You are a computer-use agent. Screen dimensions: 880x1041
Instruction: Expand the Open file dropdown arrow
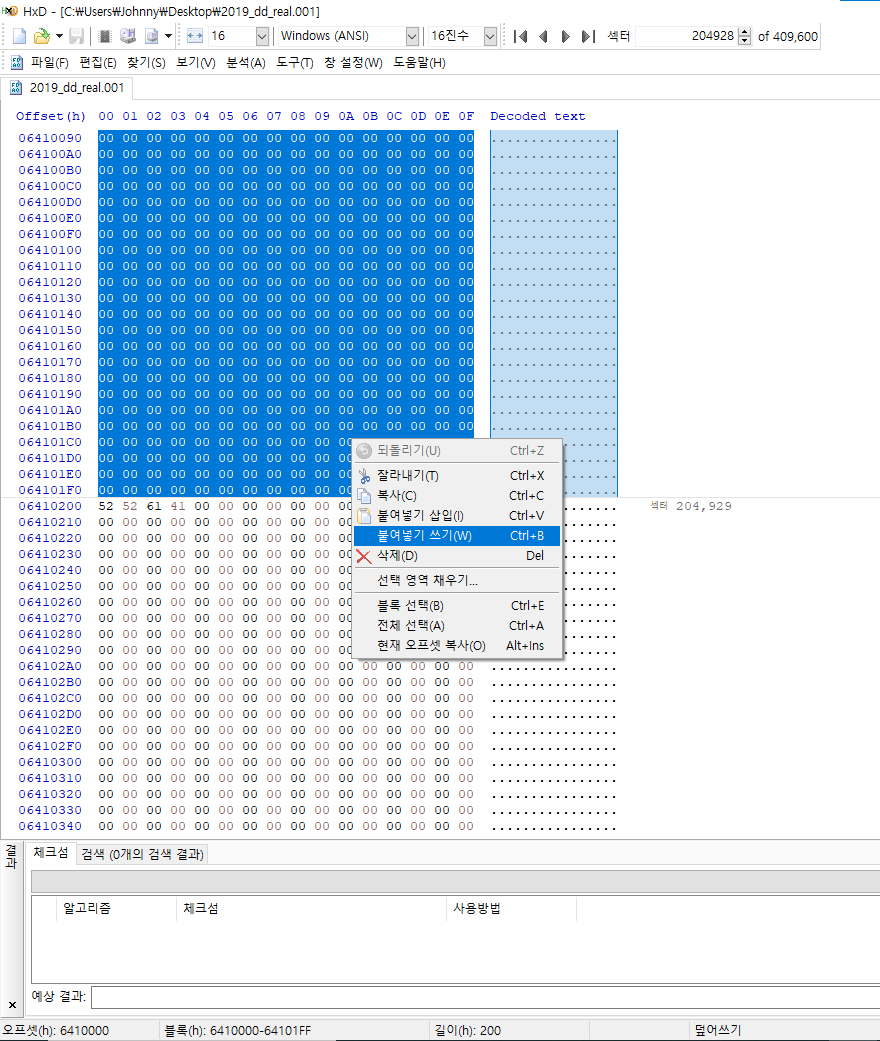58,36
